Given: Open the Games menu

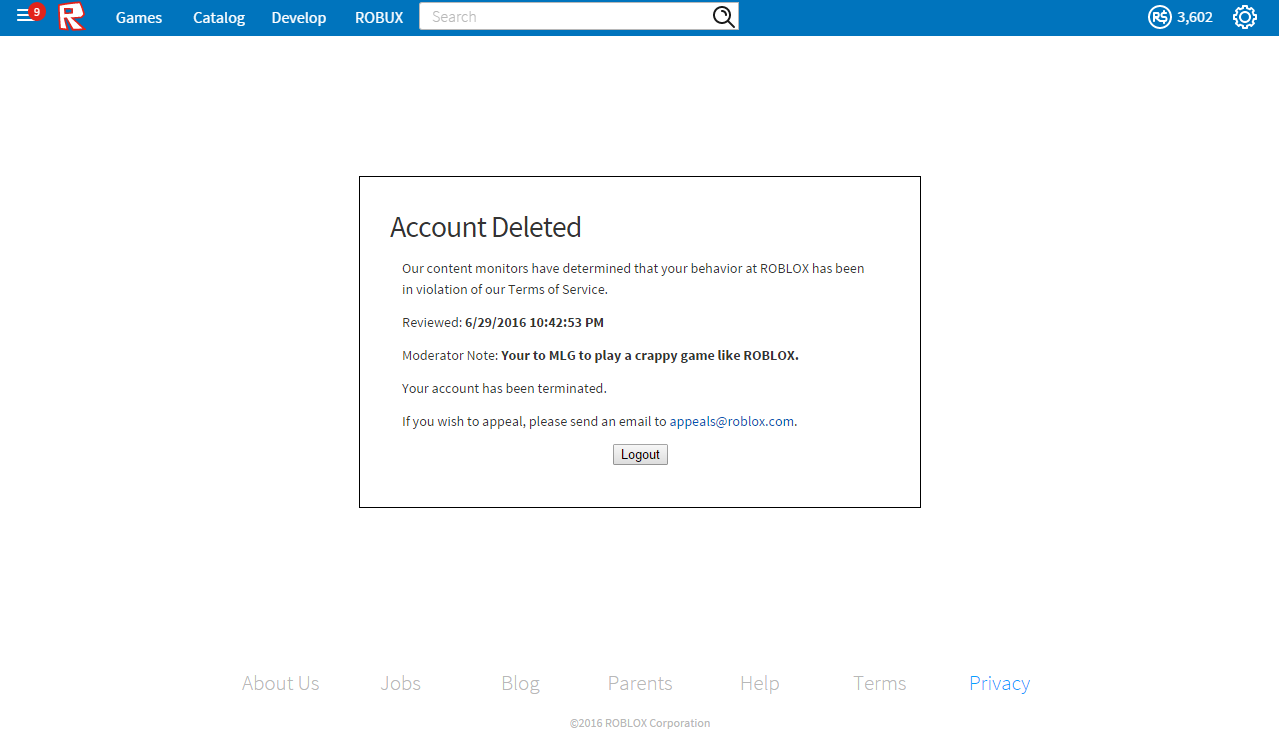Looking at the screenshot, I should 139,18.
